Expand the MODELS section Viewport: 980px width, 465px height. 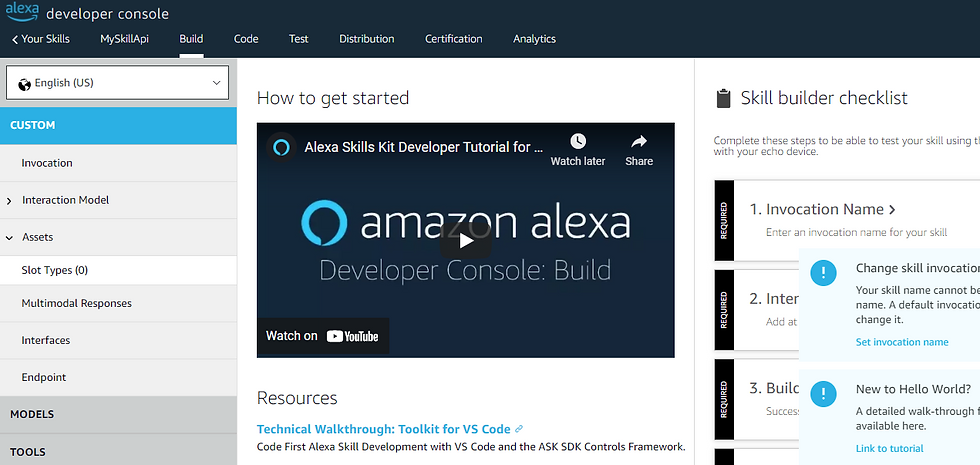click(118, 414)
